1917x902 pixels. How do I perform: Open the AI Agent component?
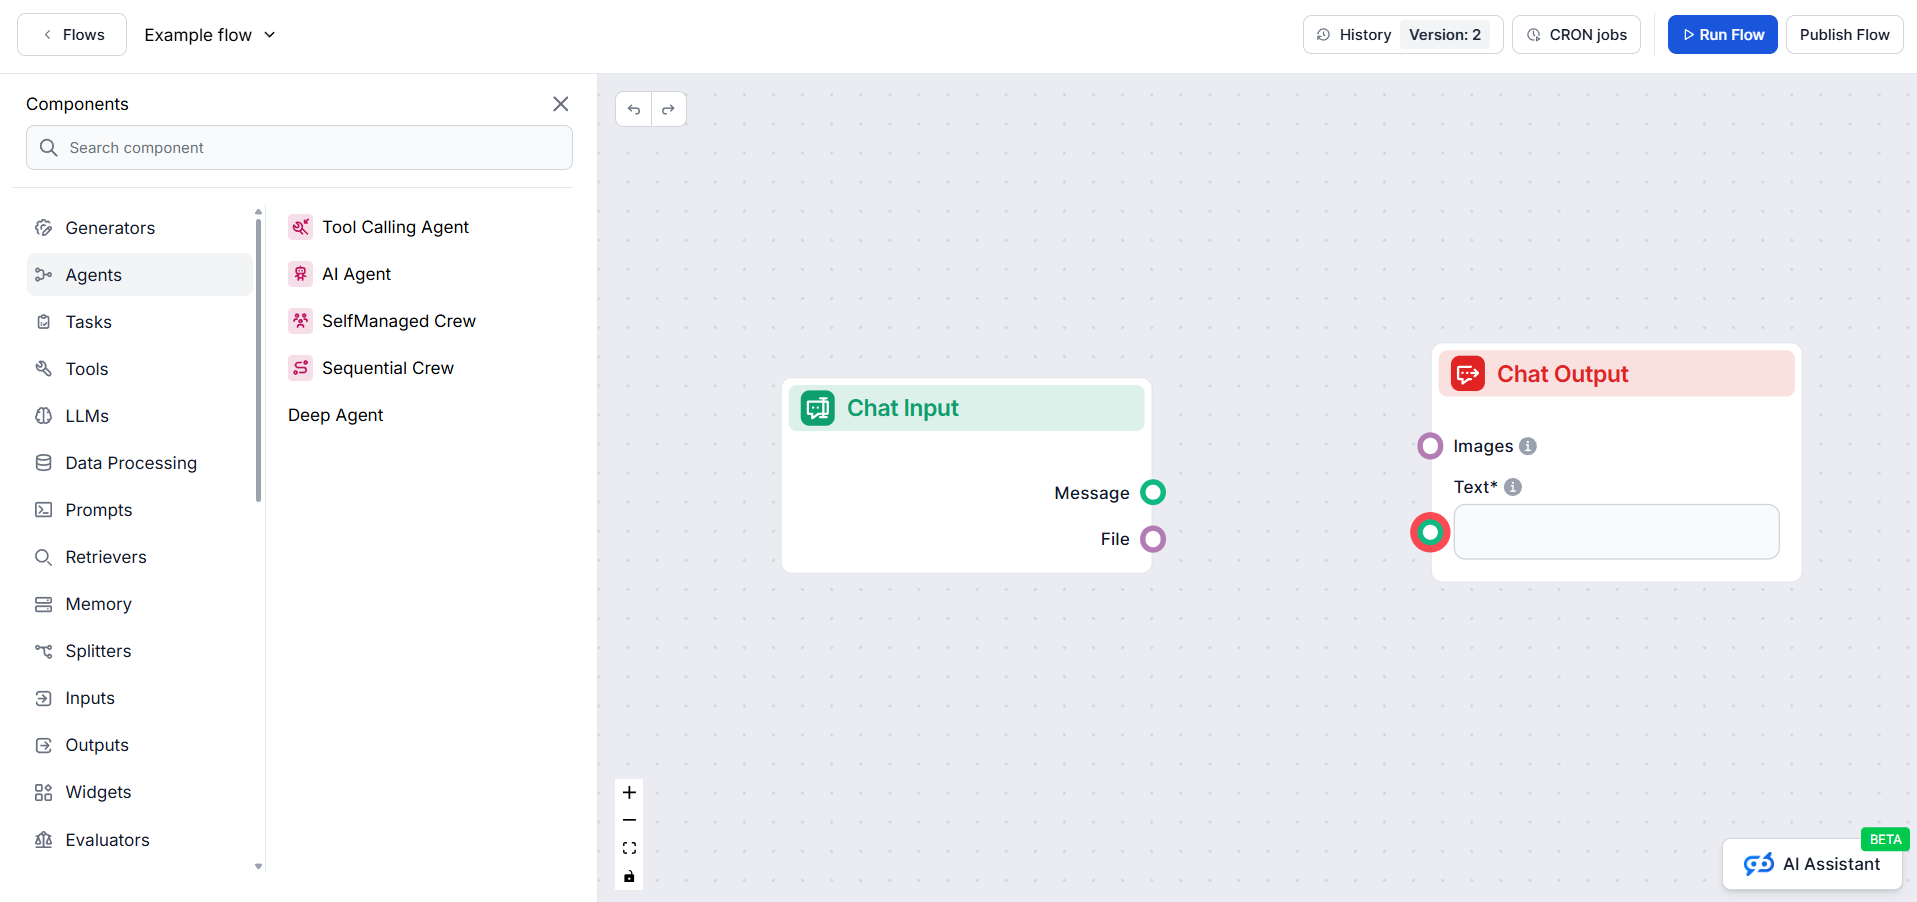[356, 273]
